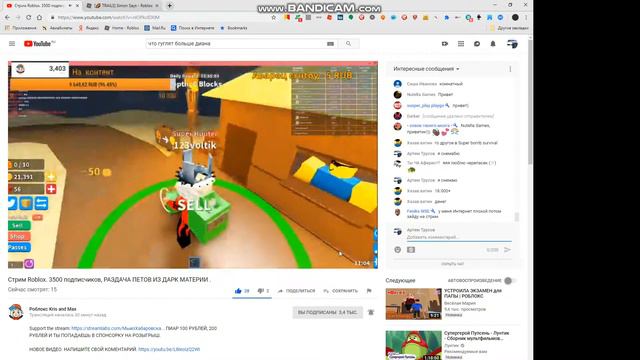
Task: Open the YouTube messages icon
Action: [x=477, y=44]
